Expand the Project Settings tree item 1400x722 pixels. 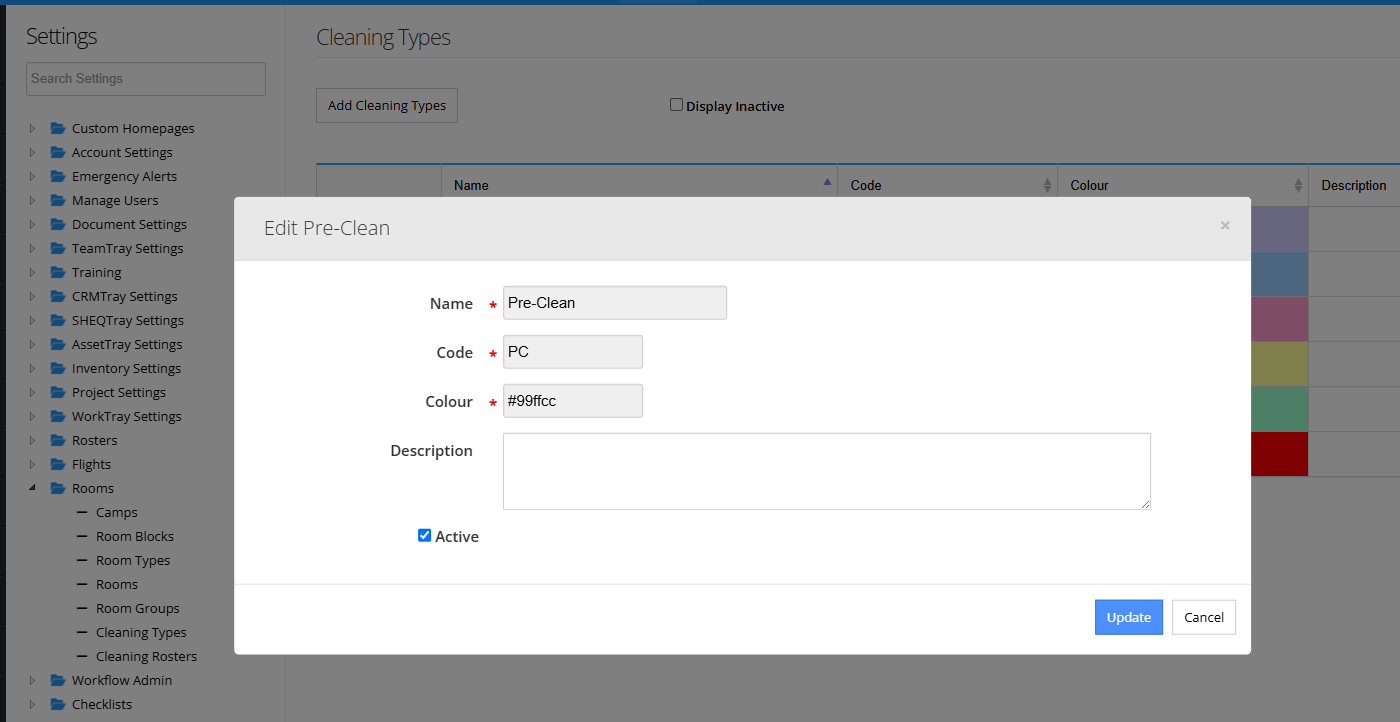point(31,392)
